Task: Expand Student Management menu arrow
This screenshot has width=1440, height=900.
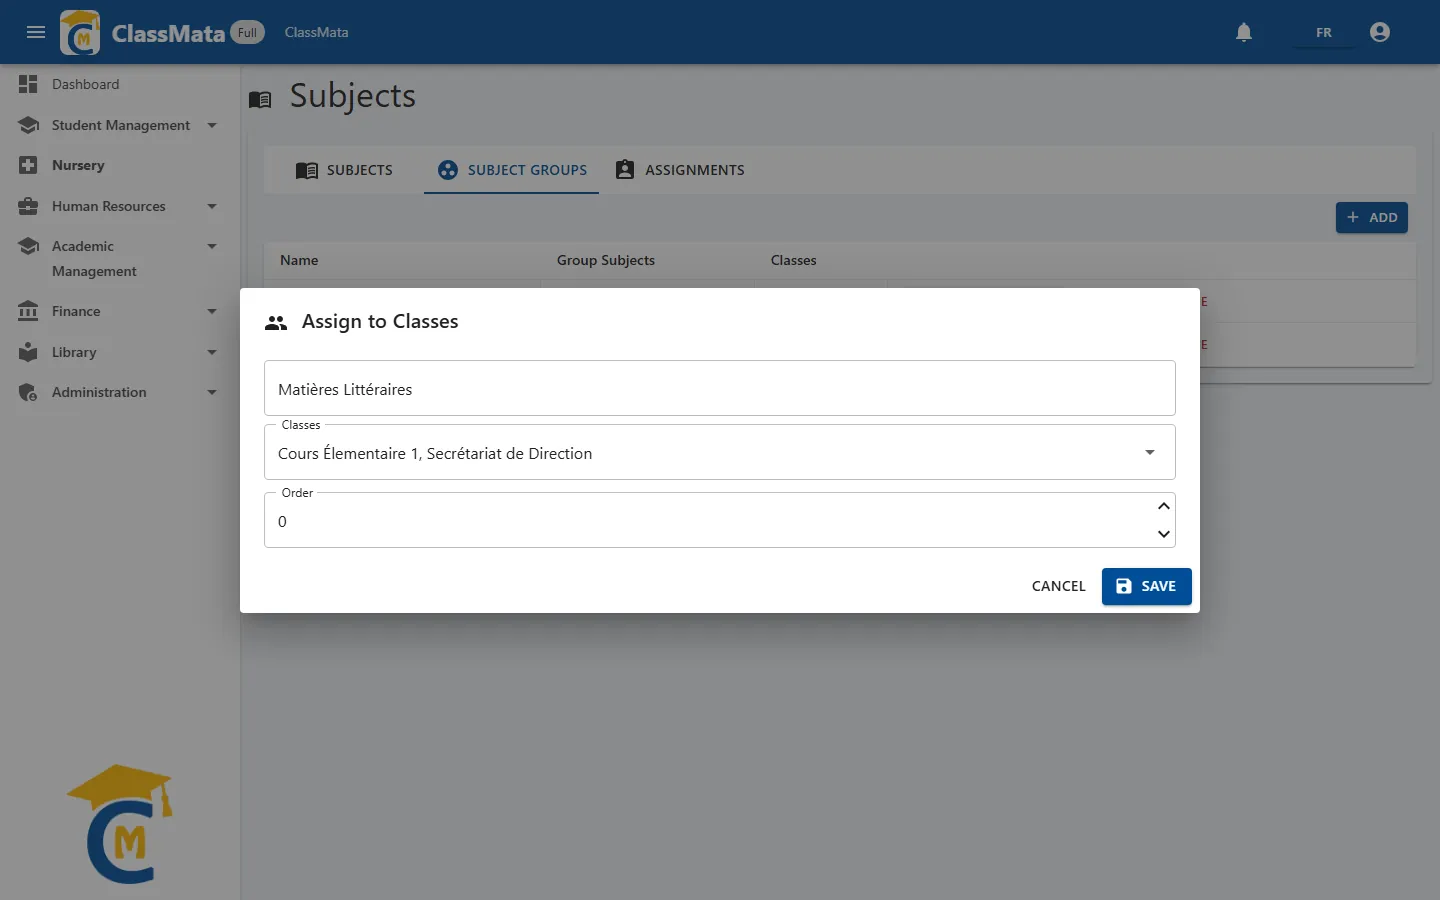Action: 212,125
